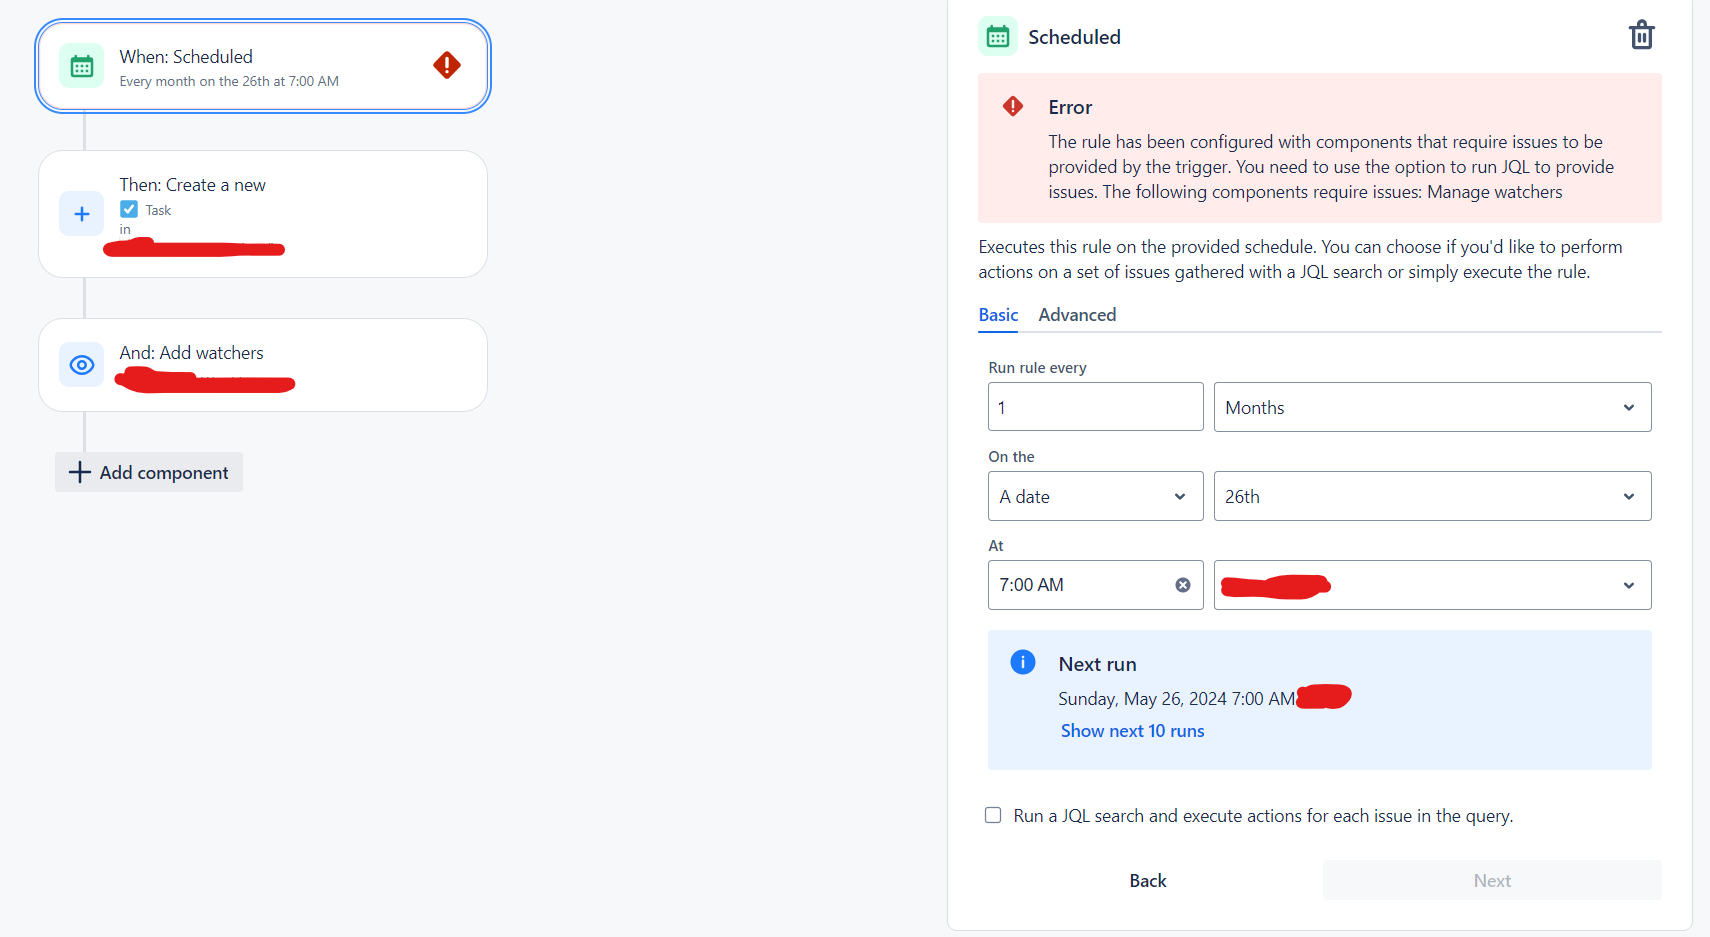Enable Run a JQL search checkbox
The height and width of the screenshot is (937, 1710).
click(x=993, y=815)
